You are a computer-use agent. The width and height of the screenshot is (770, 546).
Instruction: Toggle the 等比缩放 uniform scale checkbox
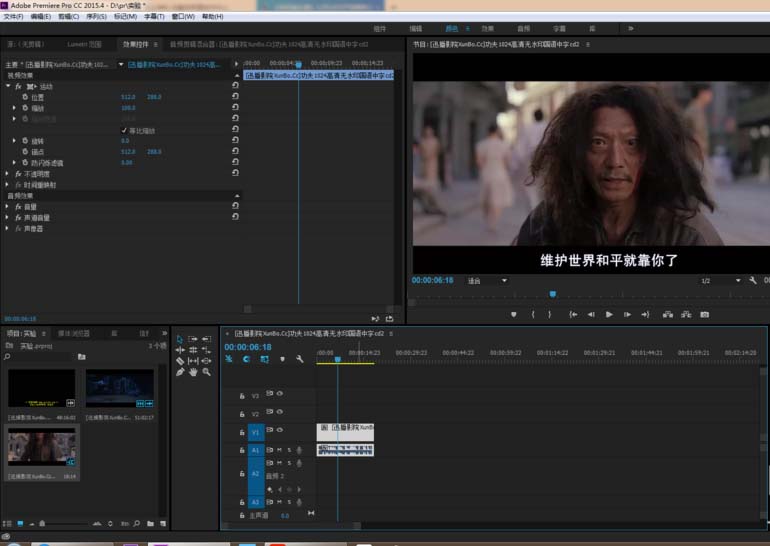[124, 130]
